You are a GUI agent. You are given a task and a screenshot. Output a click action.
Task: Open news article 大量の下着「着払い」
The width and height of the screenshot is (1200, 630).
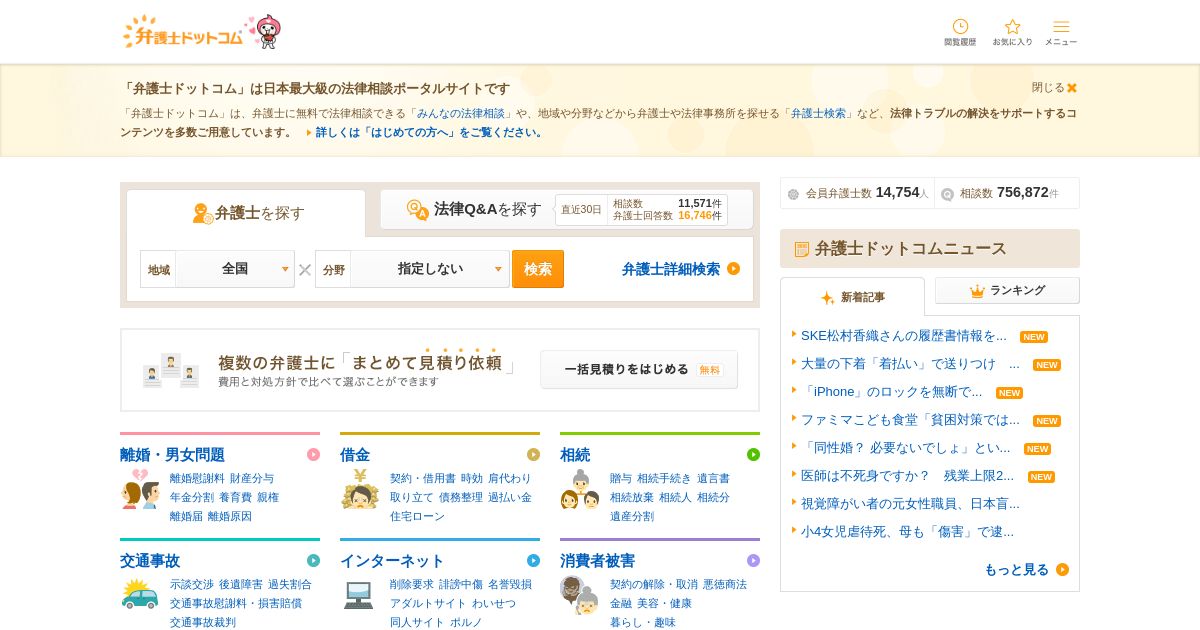(910, 364)
